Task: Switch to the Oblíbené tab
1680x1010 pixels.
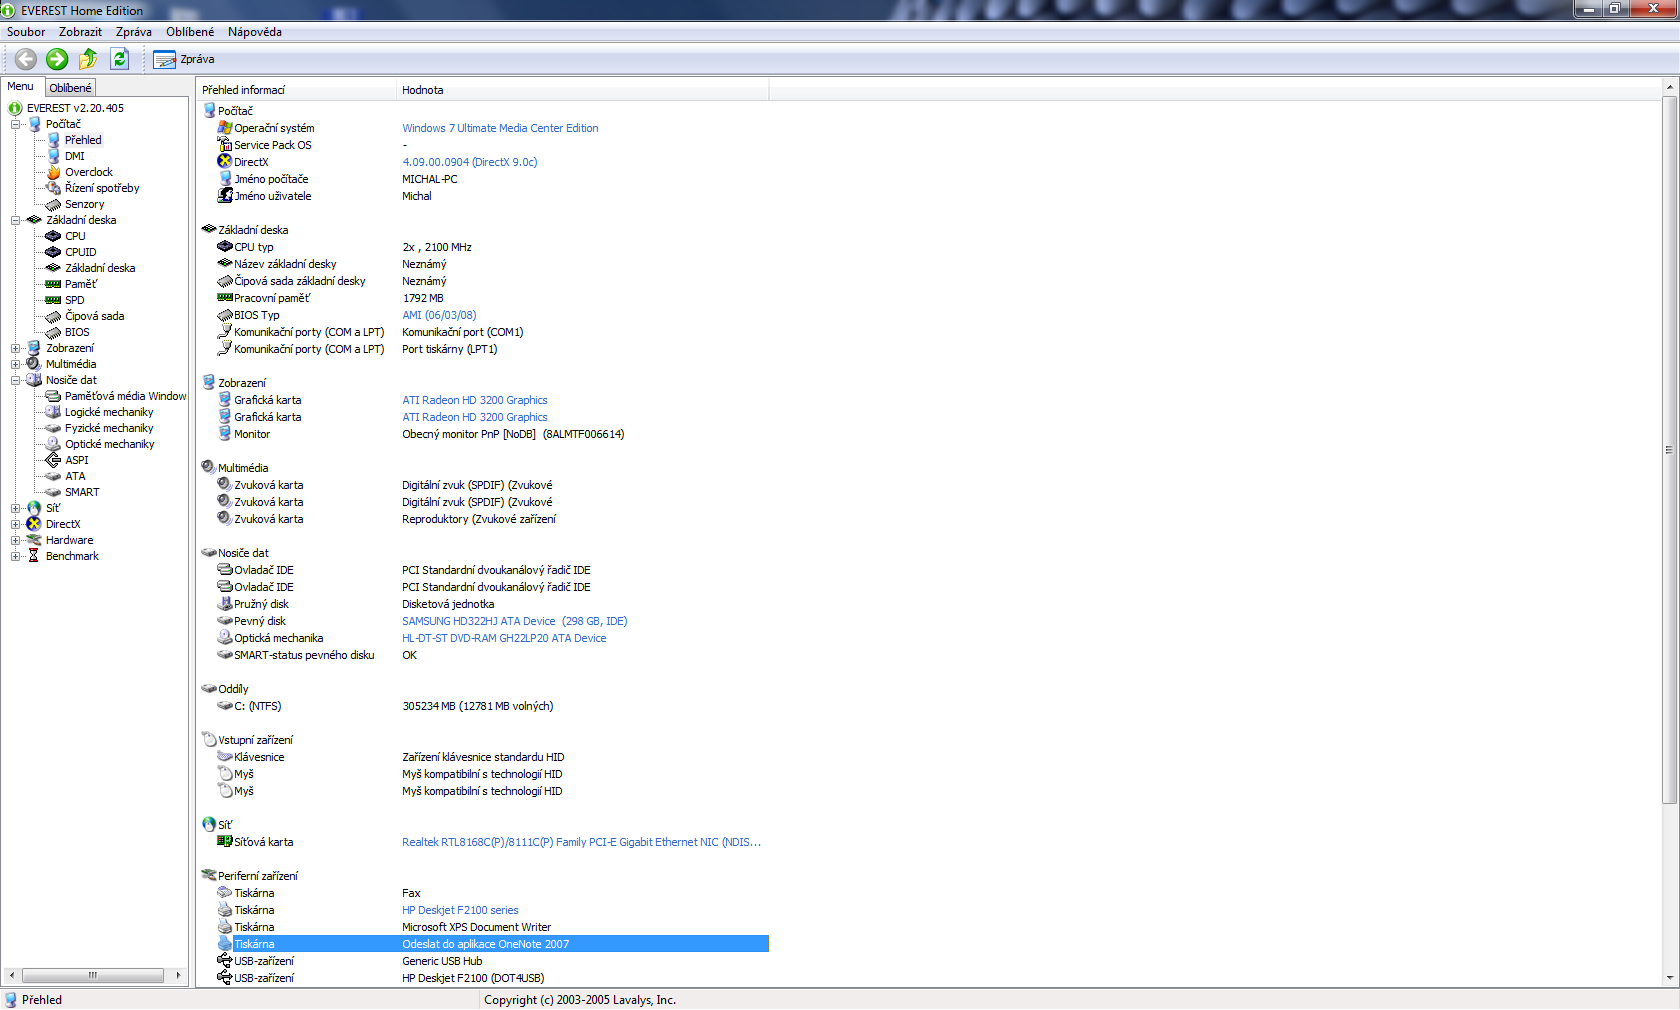Action: click(70, 88)
